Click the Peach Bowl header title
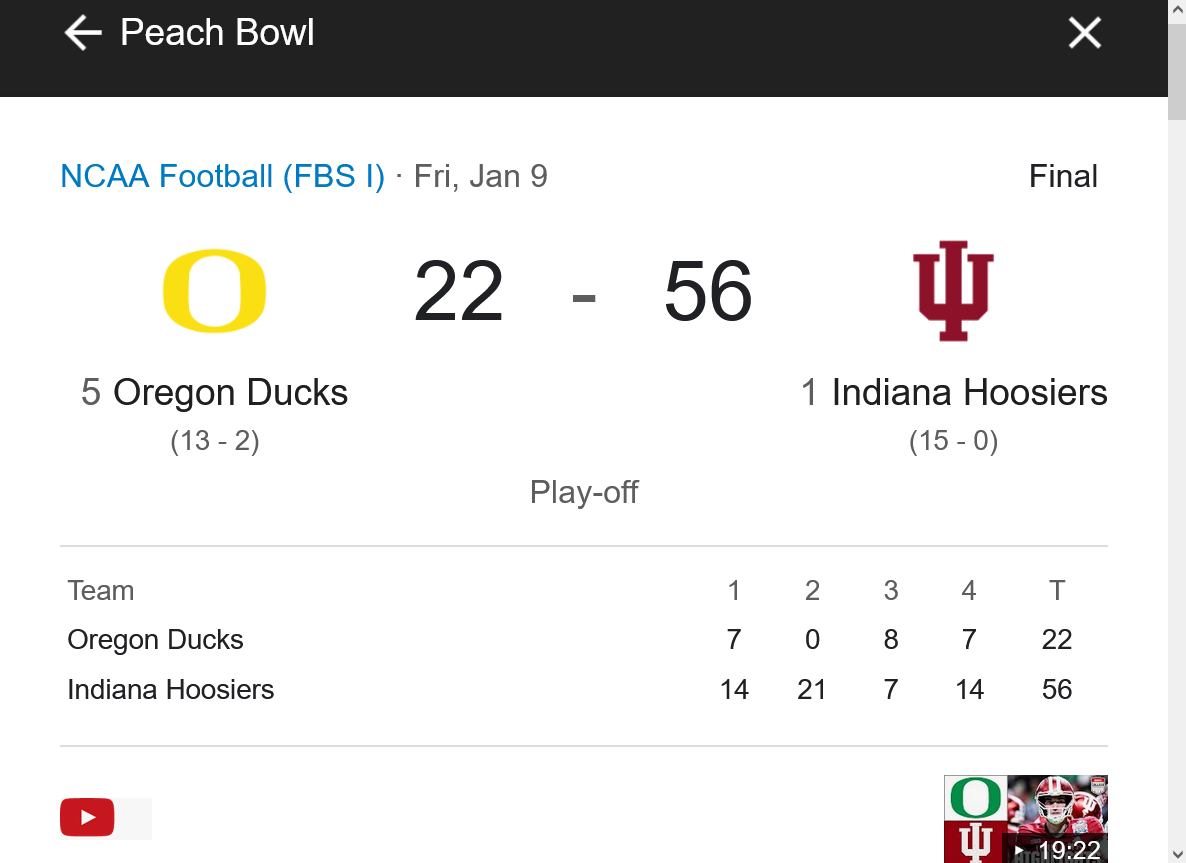Screen dimensions: 1186x863 pos(217,33)
